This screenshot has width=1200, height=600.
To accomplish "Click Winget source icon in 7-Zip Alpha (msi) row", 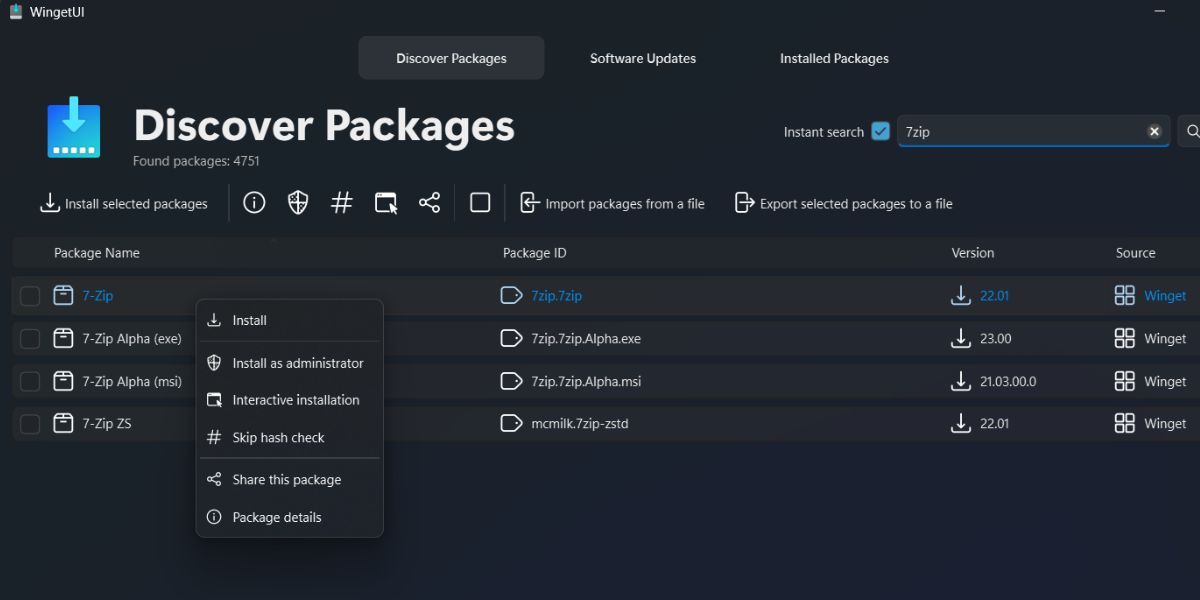I will coord(1125,381).
